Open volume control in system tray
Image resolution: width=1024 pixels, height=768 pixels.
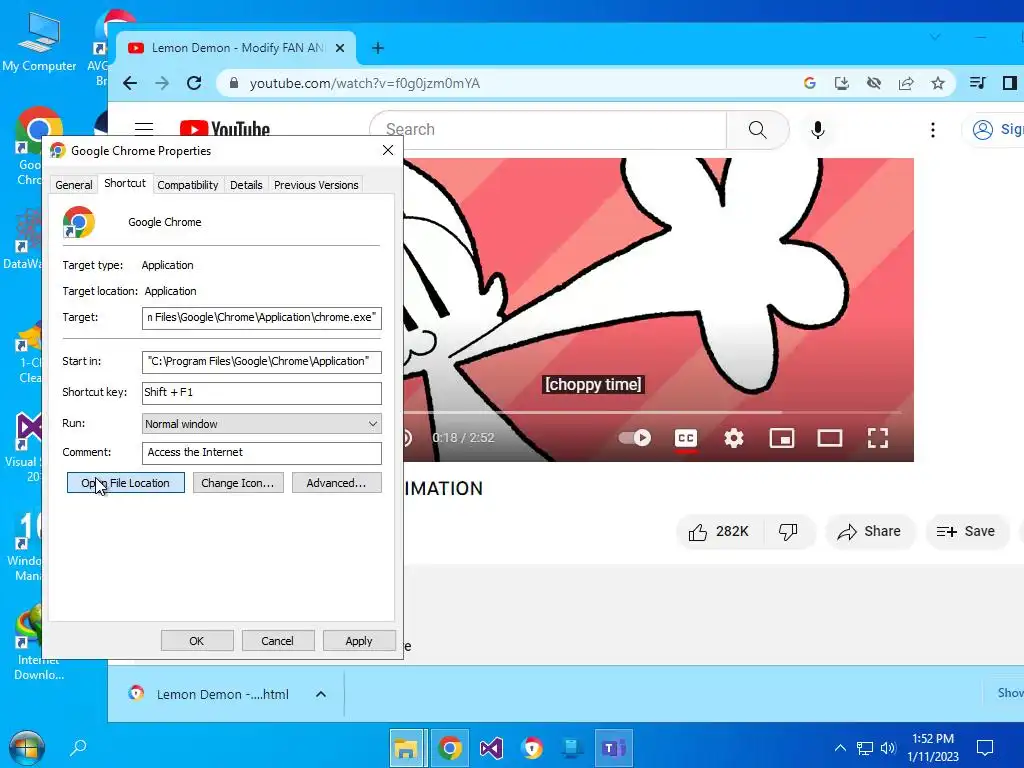point(888,748)
